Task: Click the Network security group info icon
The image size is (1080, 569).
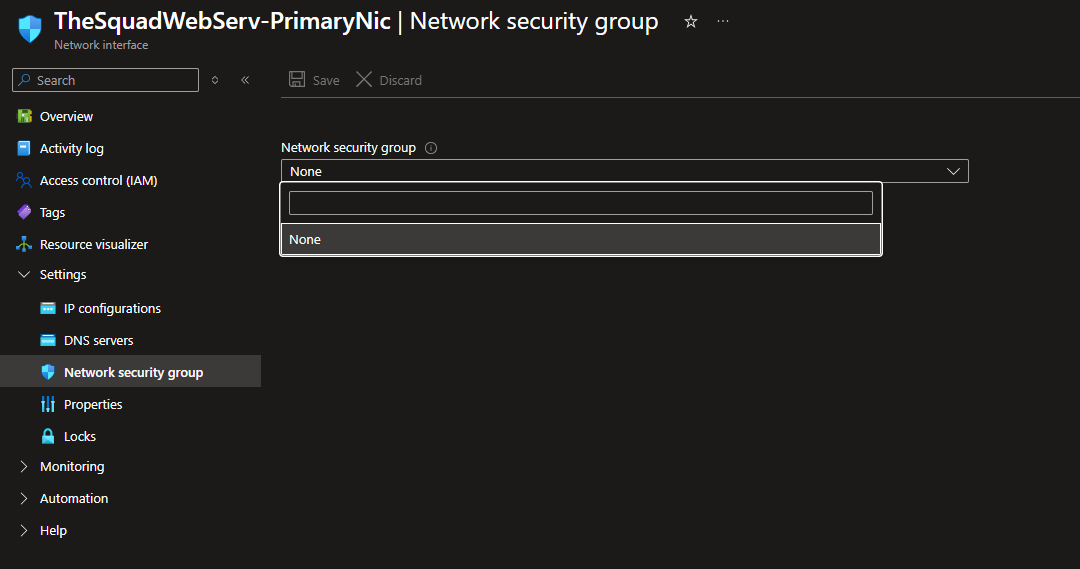Action: click(431, 148)
